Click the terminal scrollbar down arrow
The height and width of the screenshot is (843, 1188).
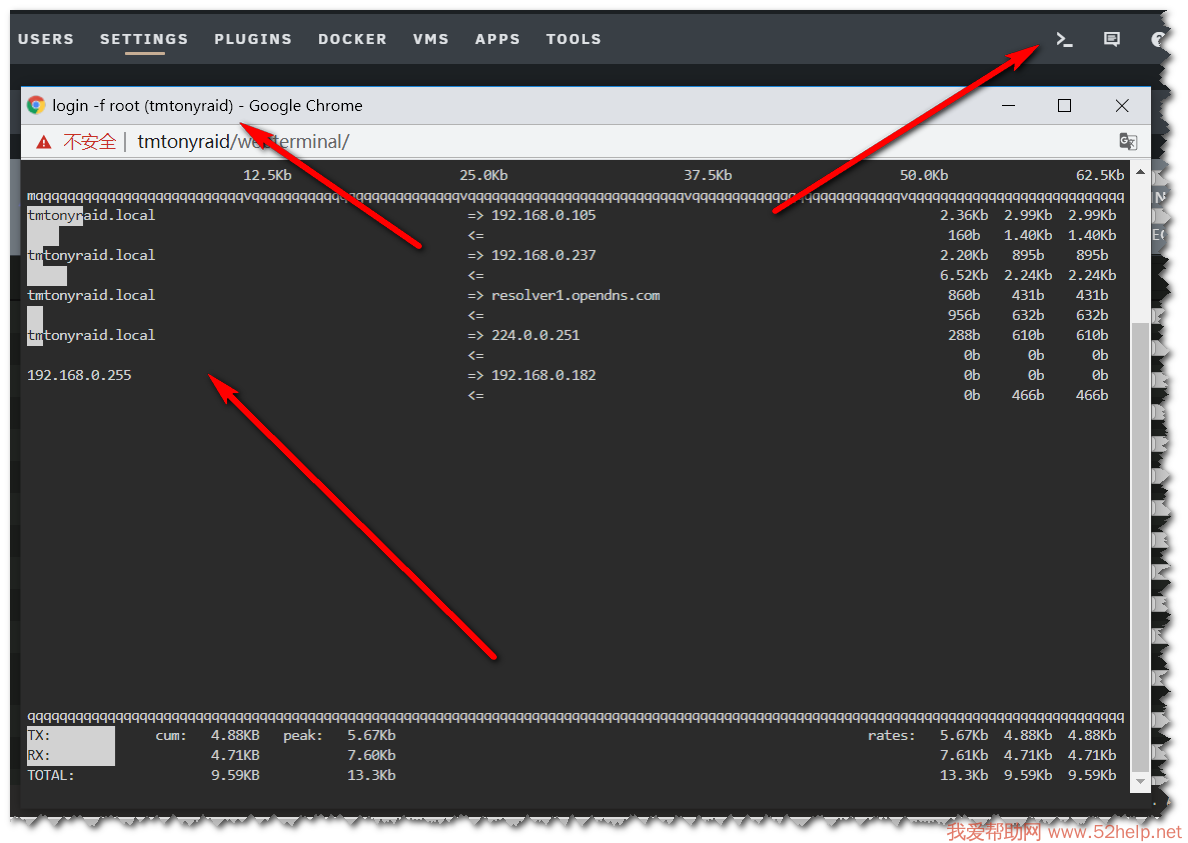(x=1140, y=781)
